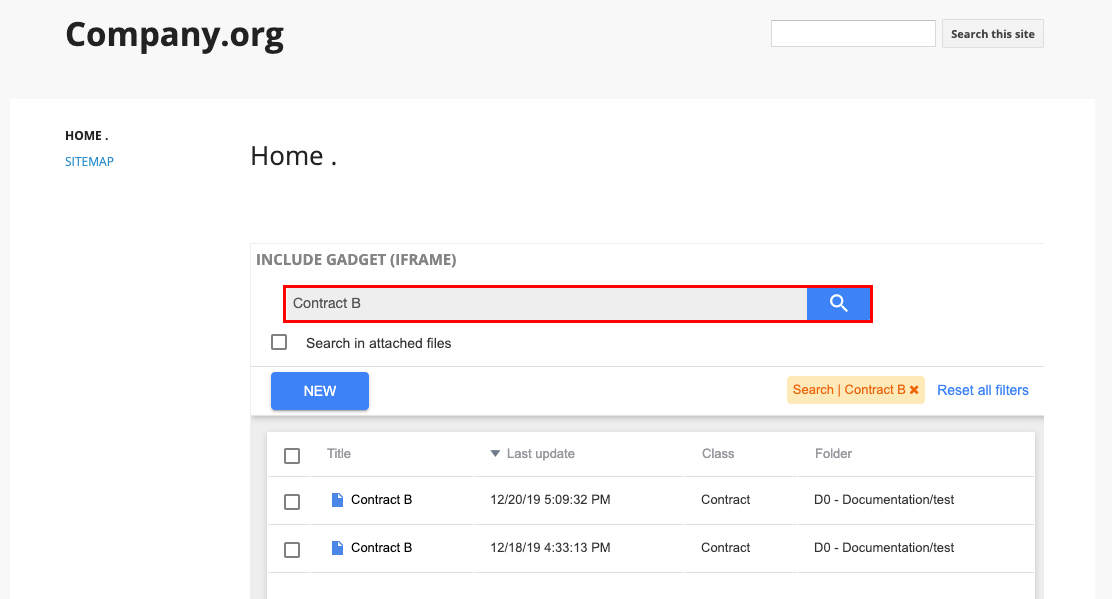The image size is (1112, 599).
Task: Click the Folder column header
Action: 833,454
